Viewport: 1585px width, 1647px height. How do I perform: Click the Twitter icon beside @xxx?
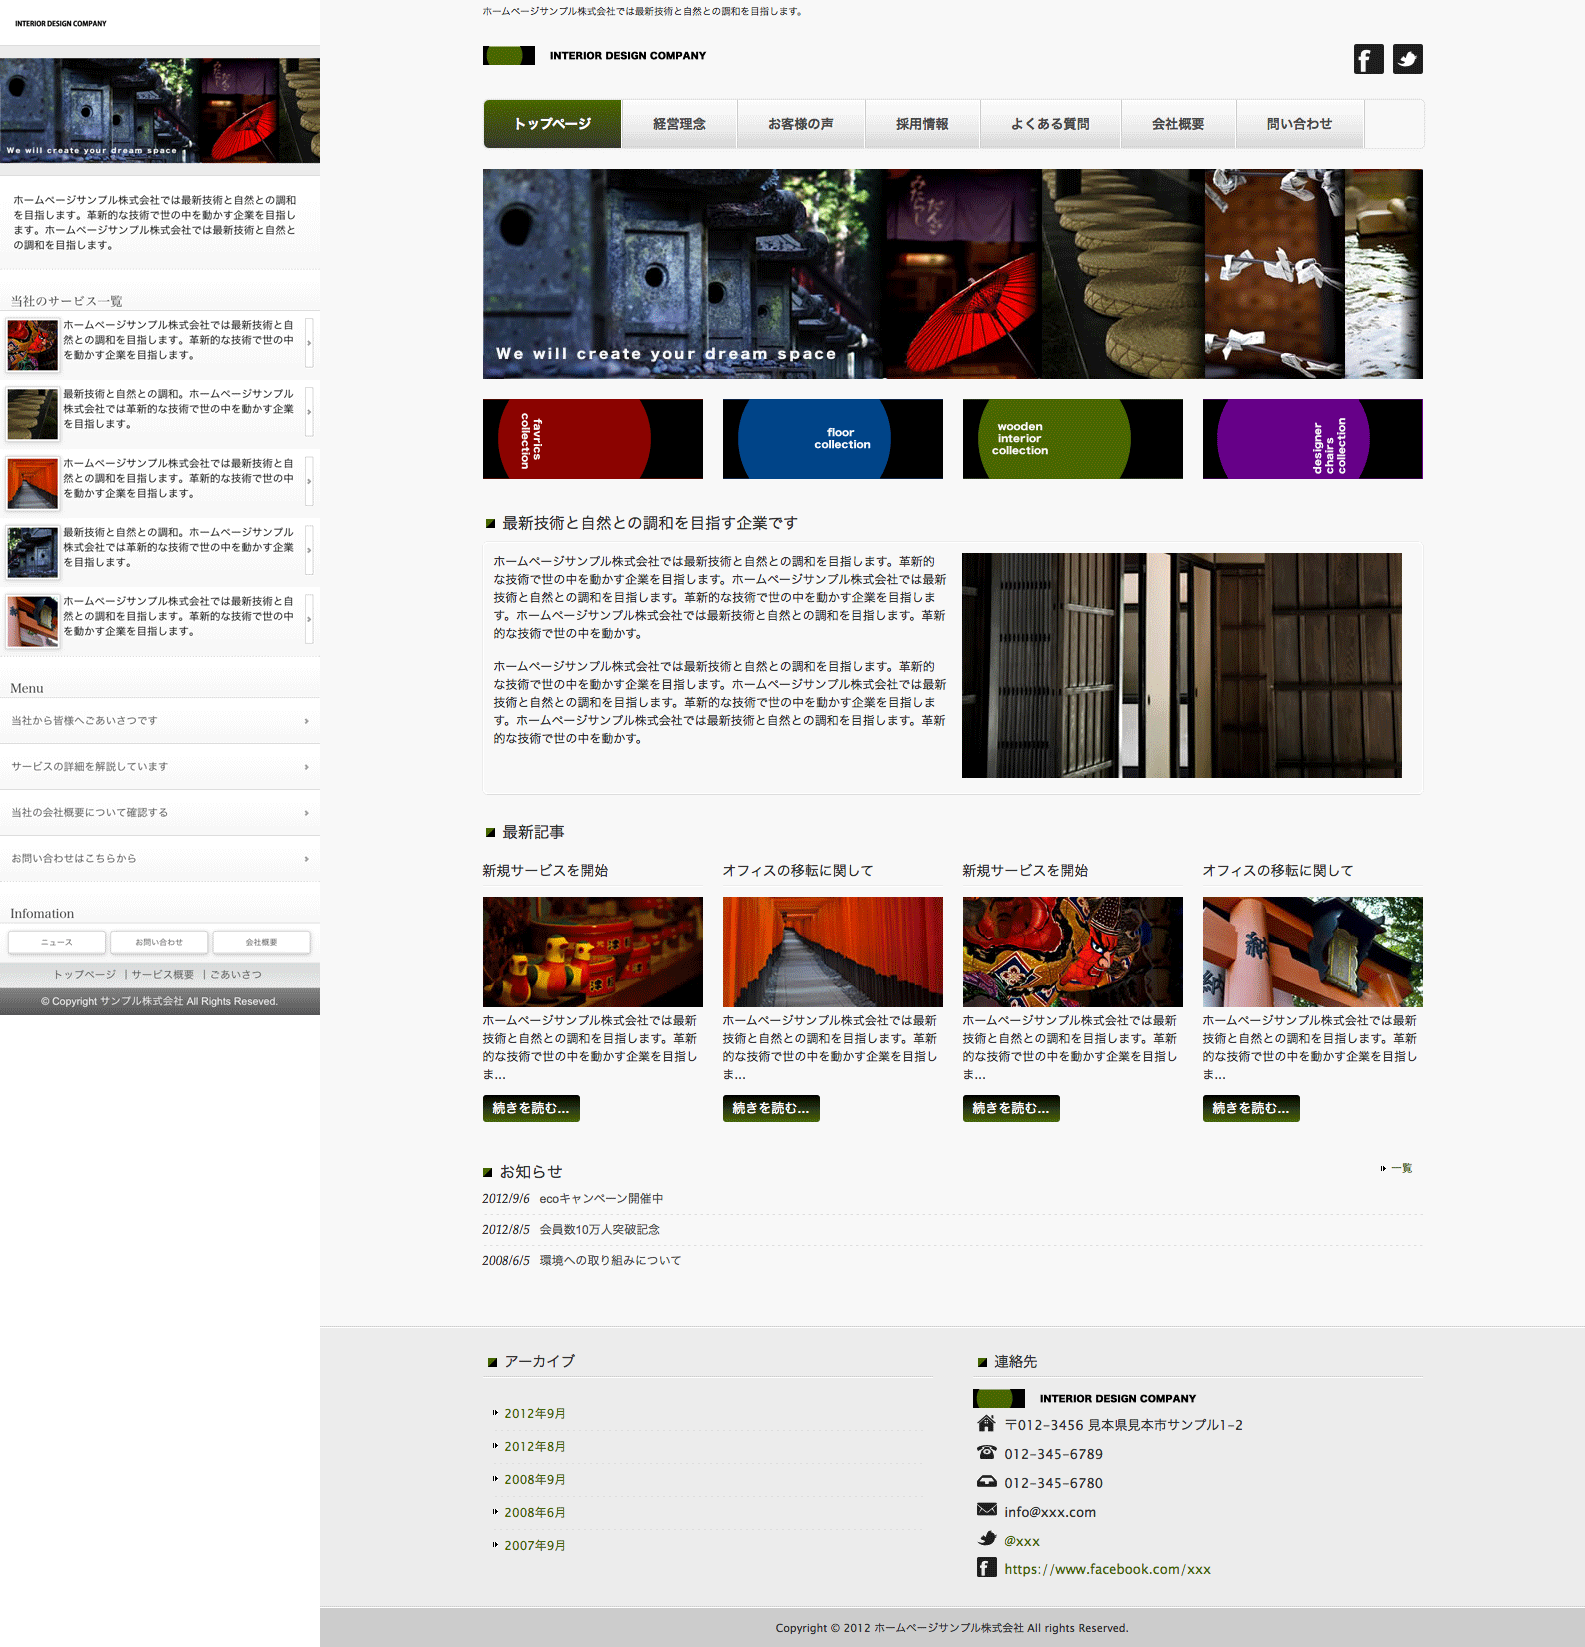(x=987, y=1539)
